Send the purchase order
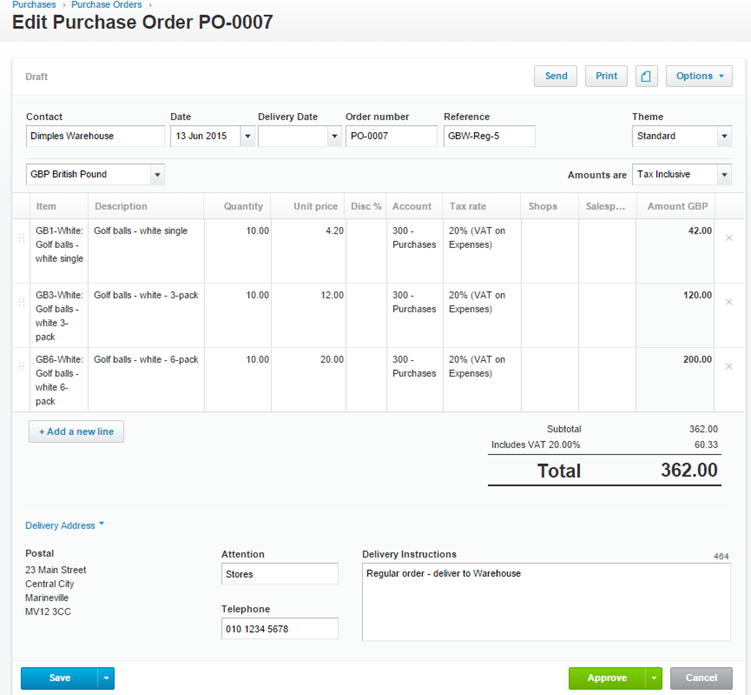The width and height of the screenshot is (751, 695). click(x=556, y=76)
